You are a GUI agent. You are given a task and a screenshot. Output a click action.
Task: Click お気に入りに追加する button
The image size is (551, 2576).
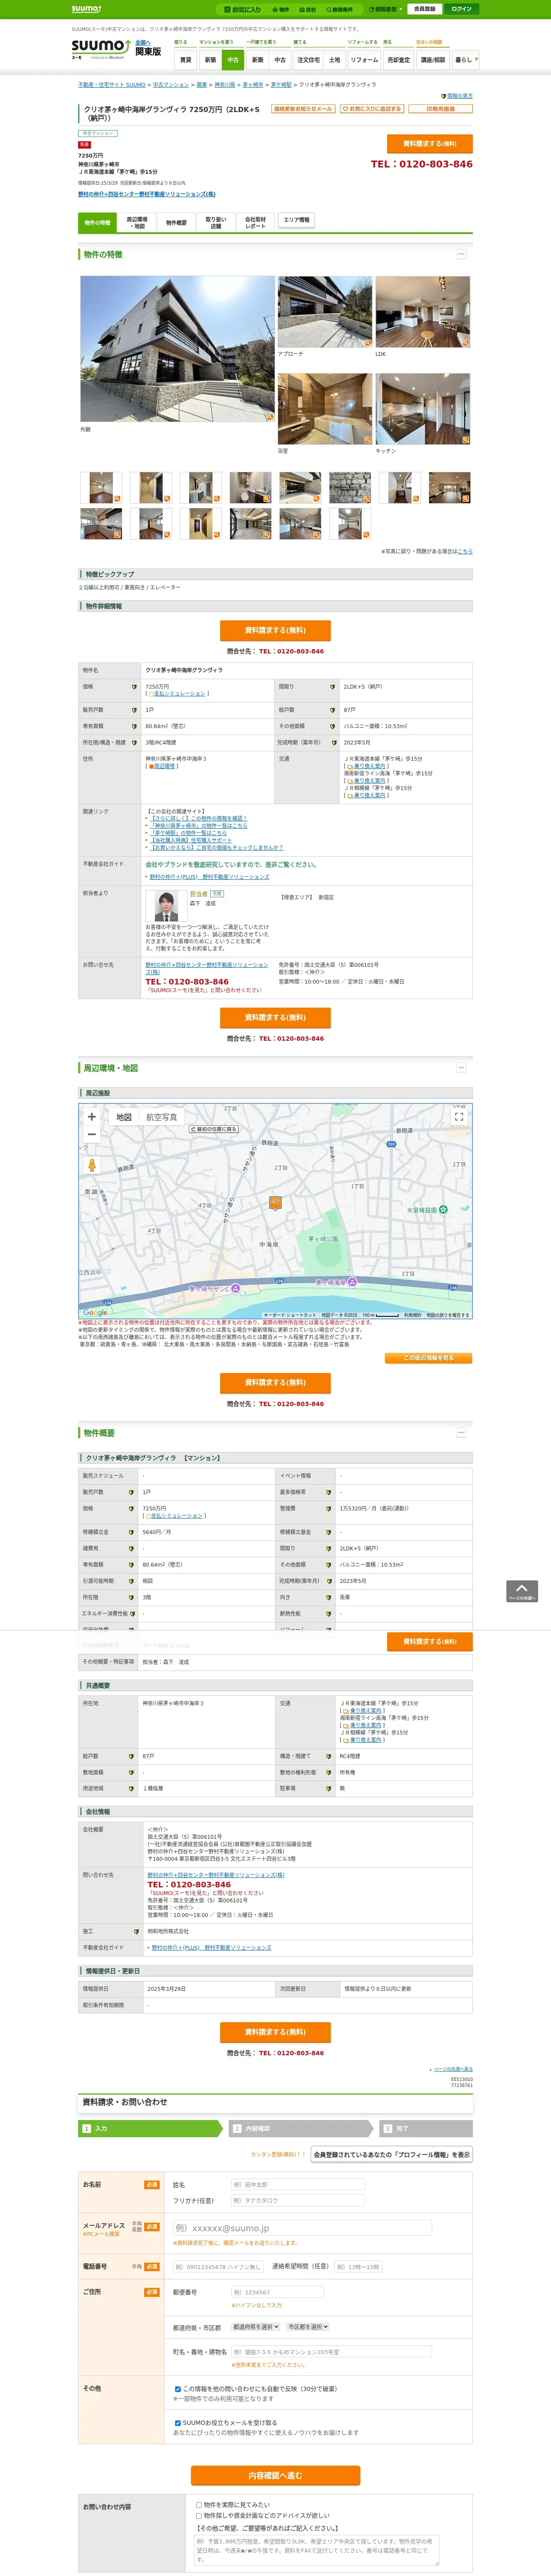pyautogui.click(x=372, y=109)
